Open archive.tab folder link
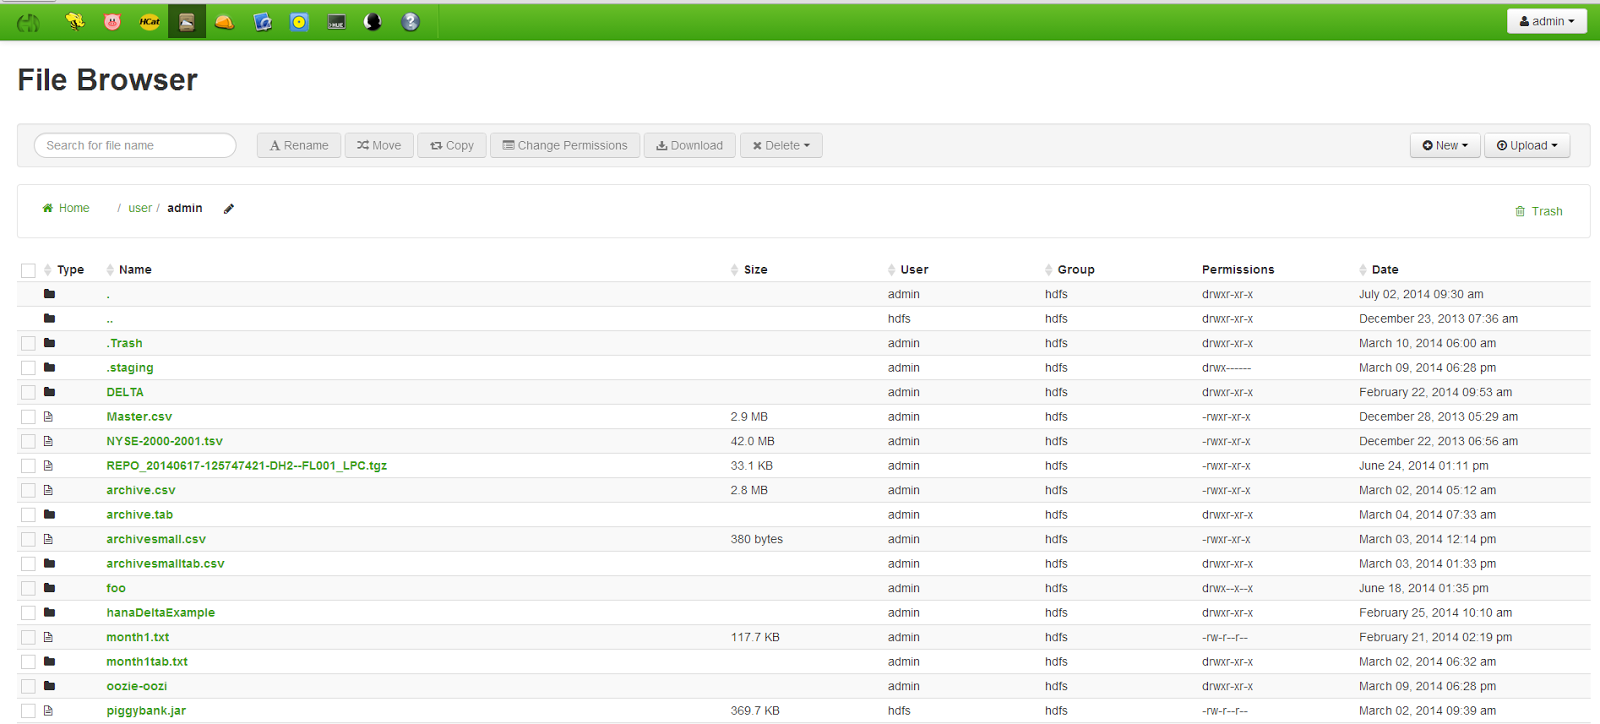 (x=140, y=515)
